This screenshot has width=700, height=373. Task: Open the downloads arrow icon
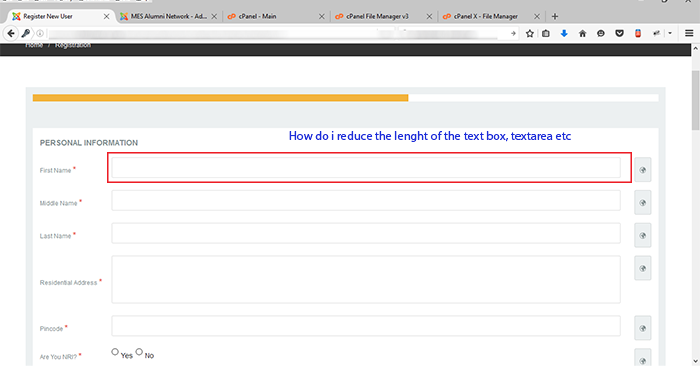(x=564, y=33)
